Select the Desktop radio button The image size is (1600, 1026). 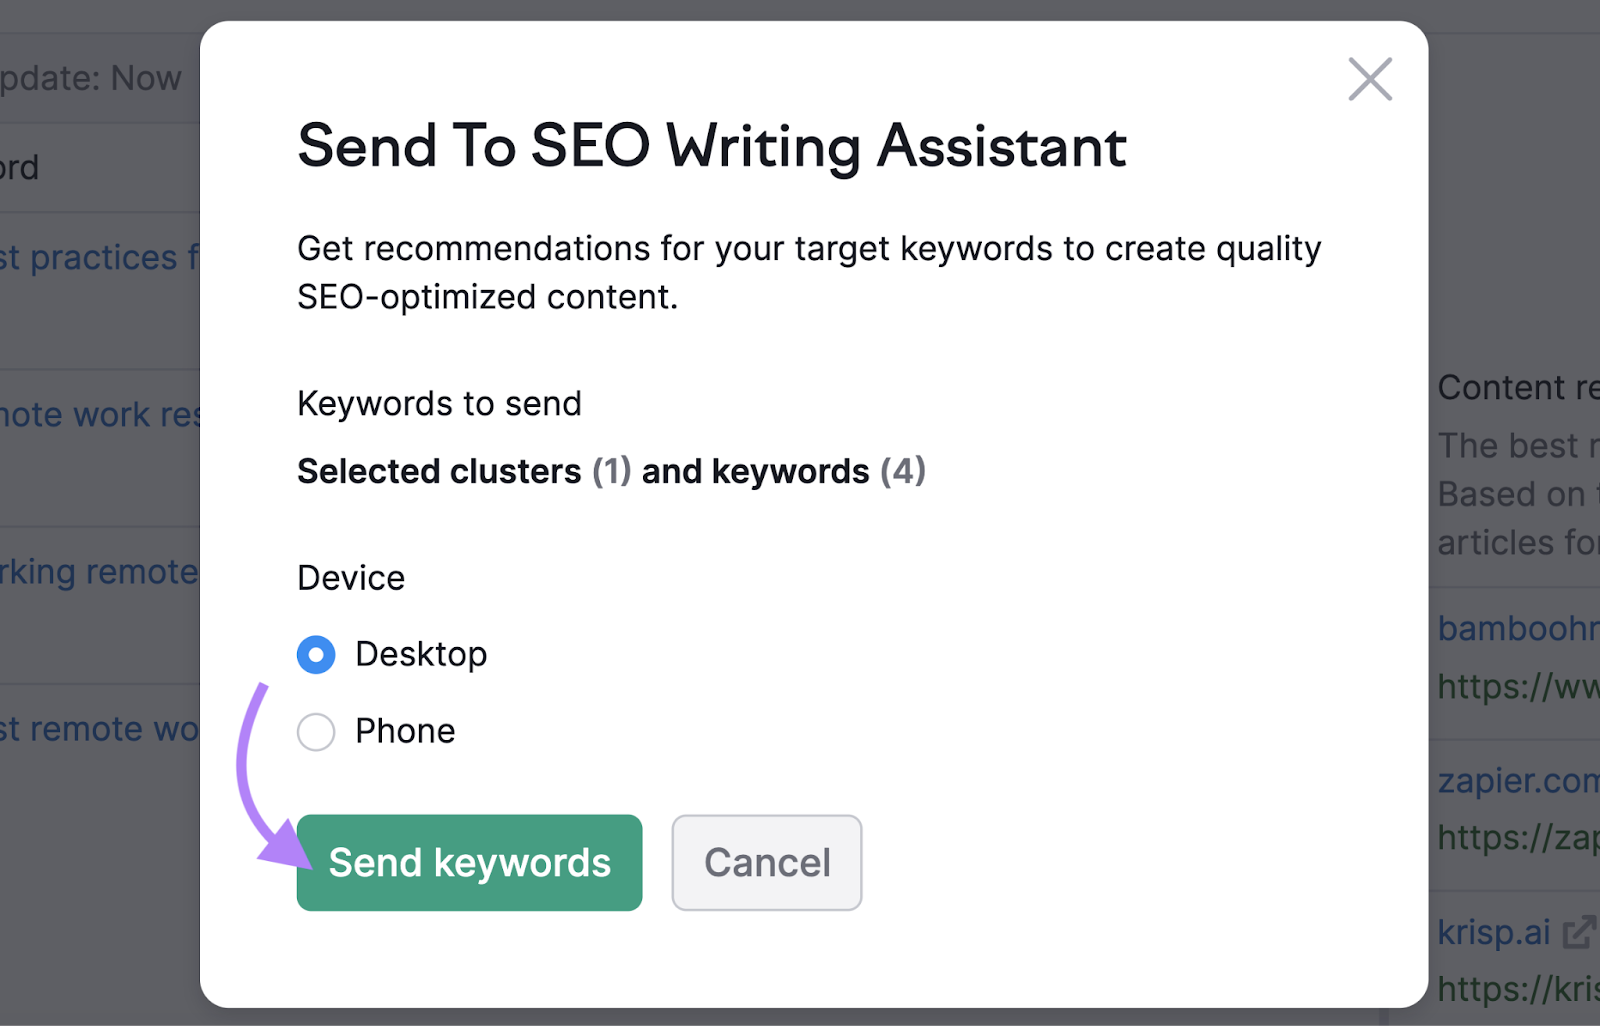(316, 655)
